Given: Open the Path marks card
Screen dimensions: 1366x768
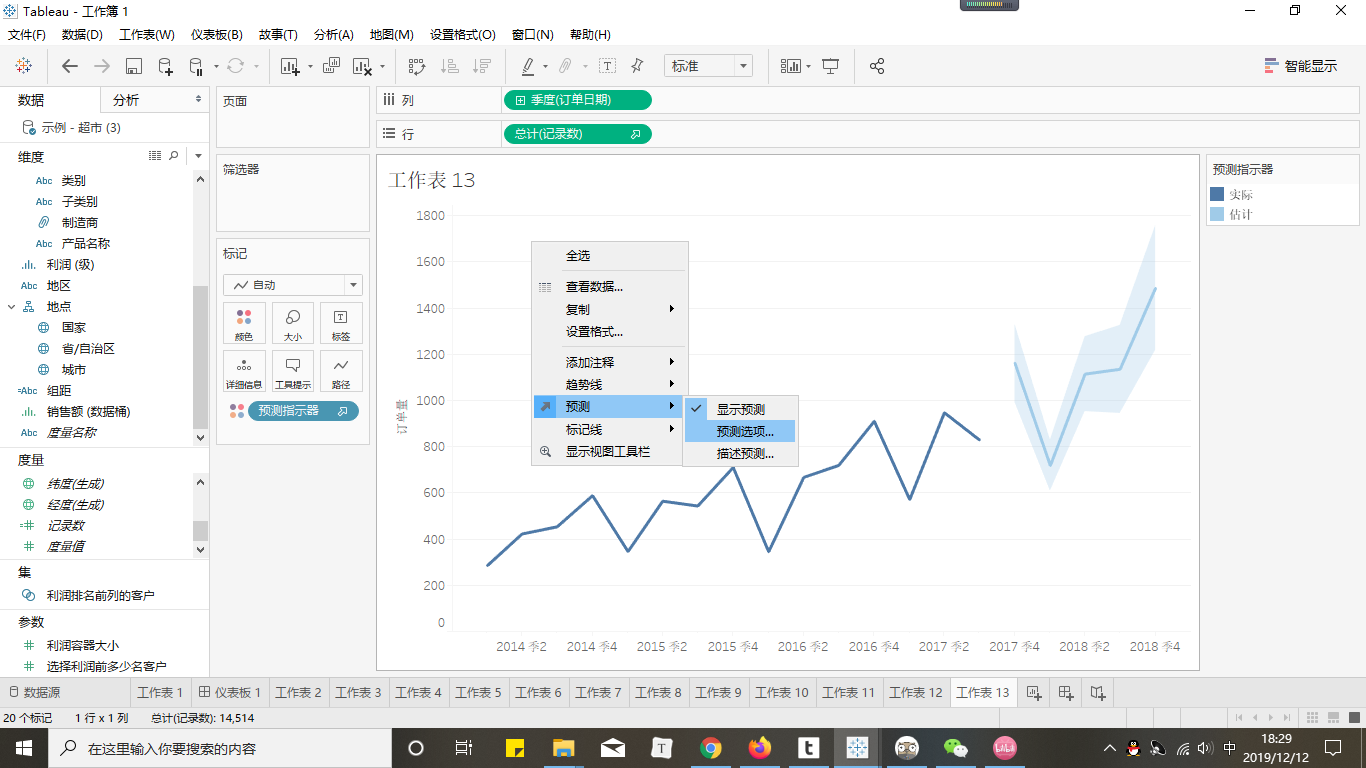Looking at the screenshot, I should point(341,371).
